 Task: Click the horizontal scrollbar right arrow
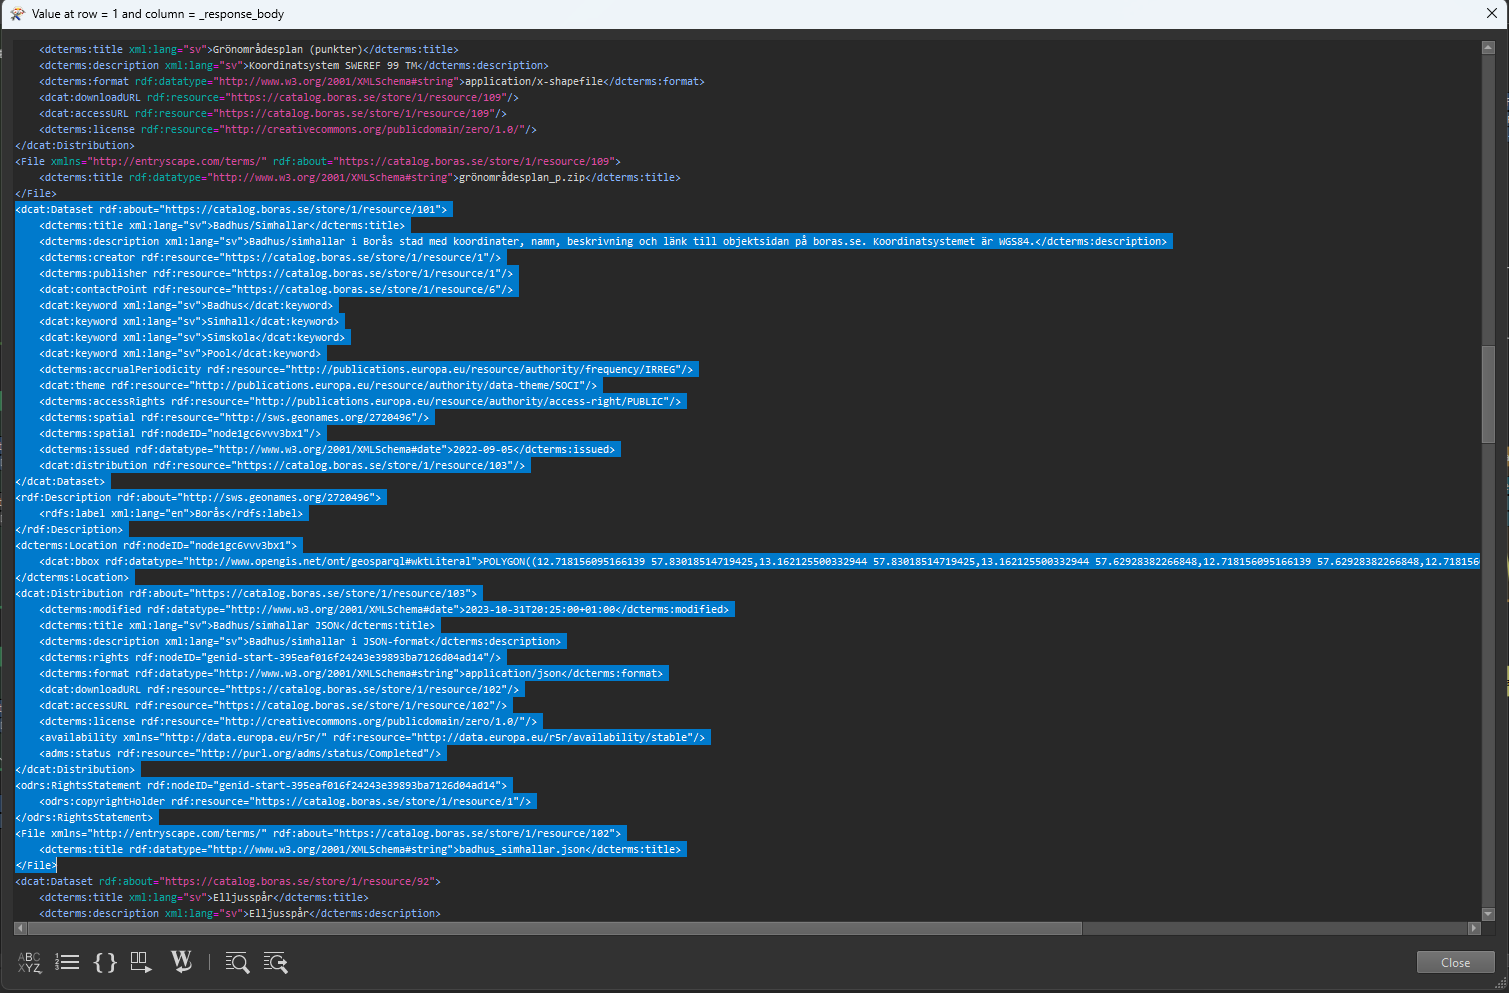coord(1473,929)
